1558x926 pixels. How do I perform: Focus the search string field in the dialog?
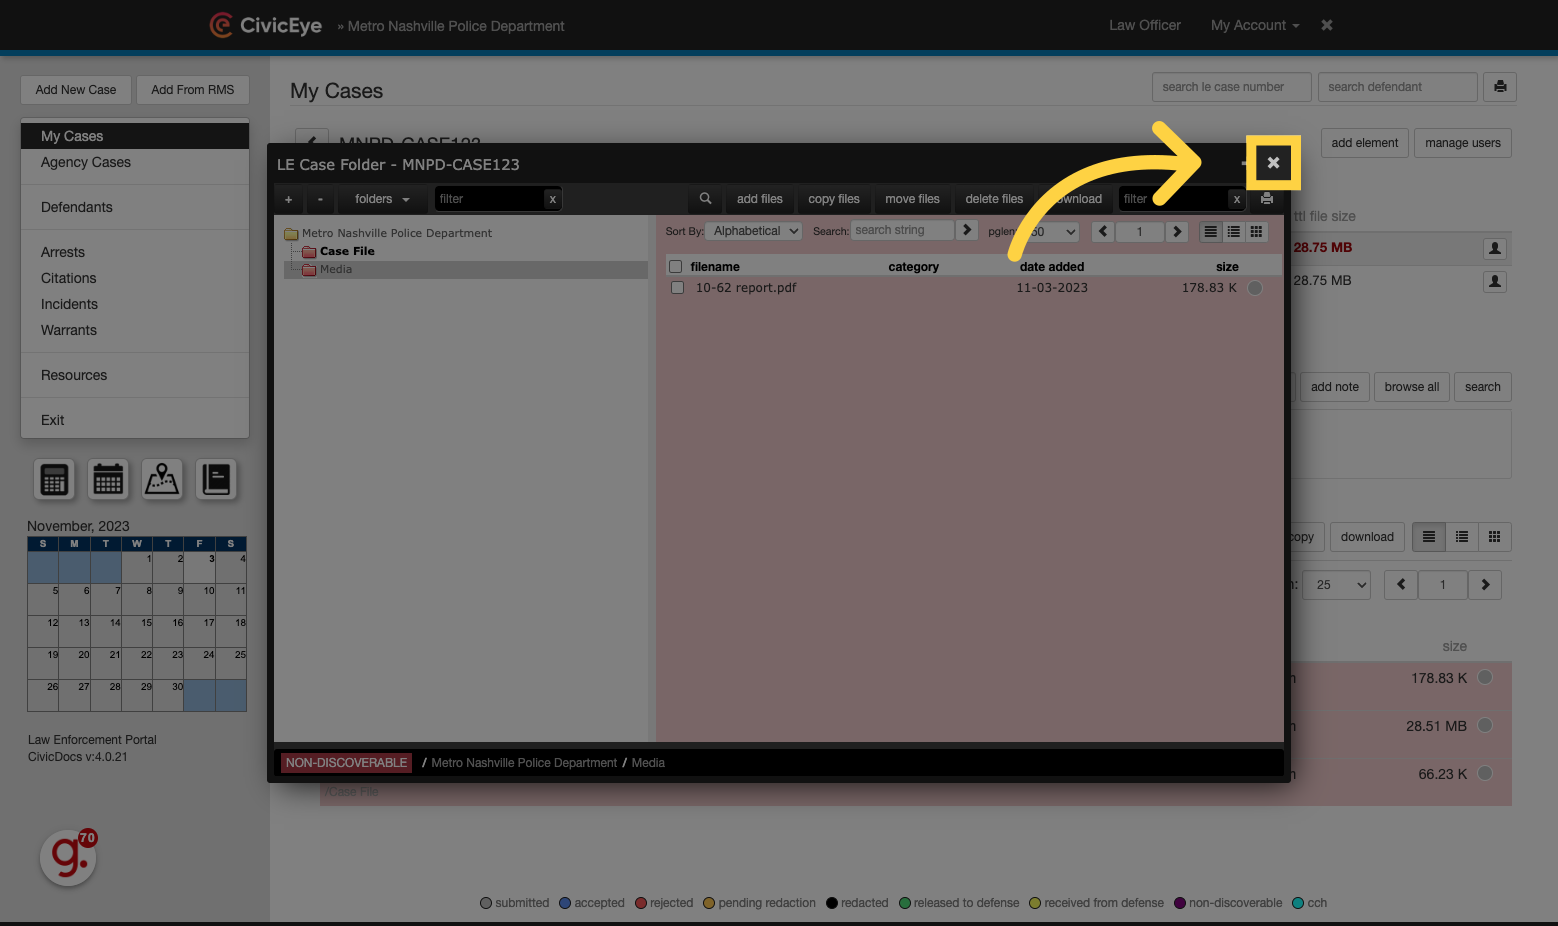tap(902, 230)
